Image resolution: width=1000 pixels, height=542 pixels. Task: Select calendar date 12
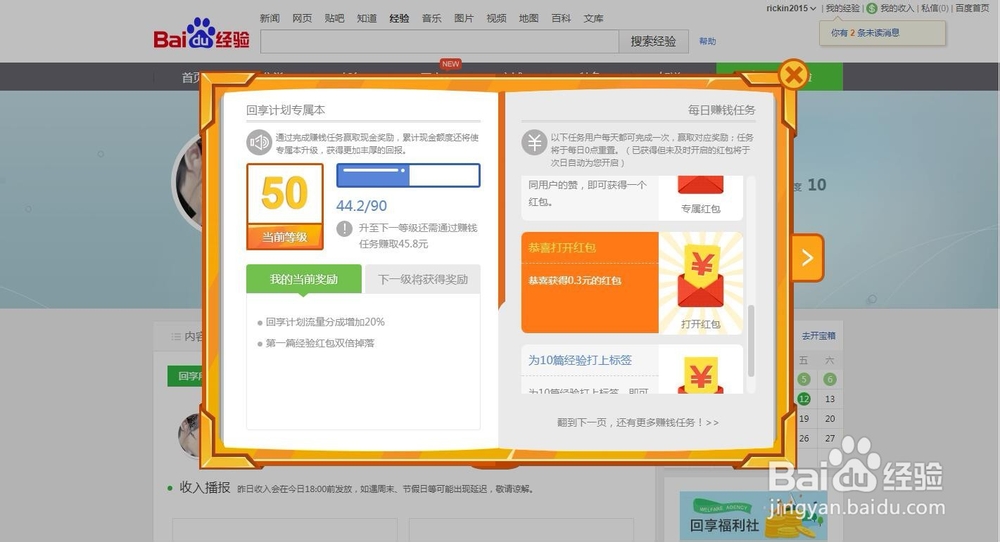pyautogui.click(x=804, y=399)
